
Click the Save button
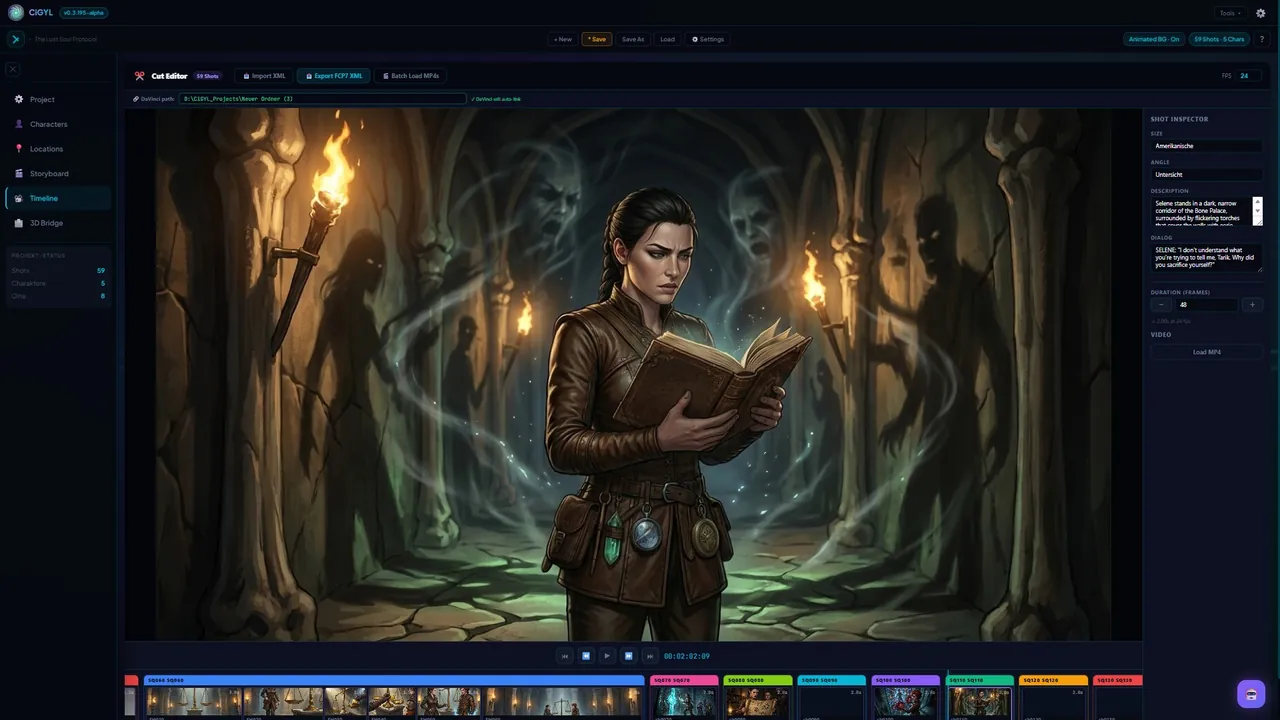597,39
